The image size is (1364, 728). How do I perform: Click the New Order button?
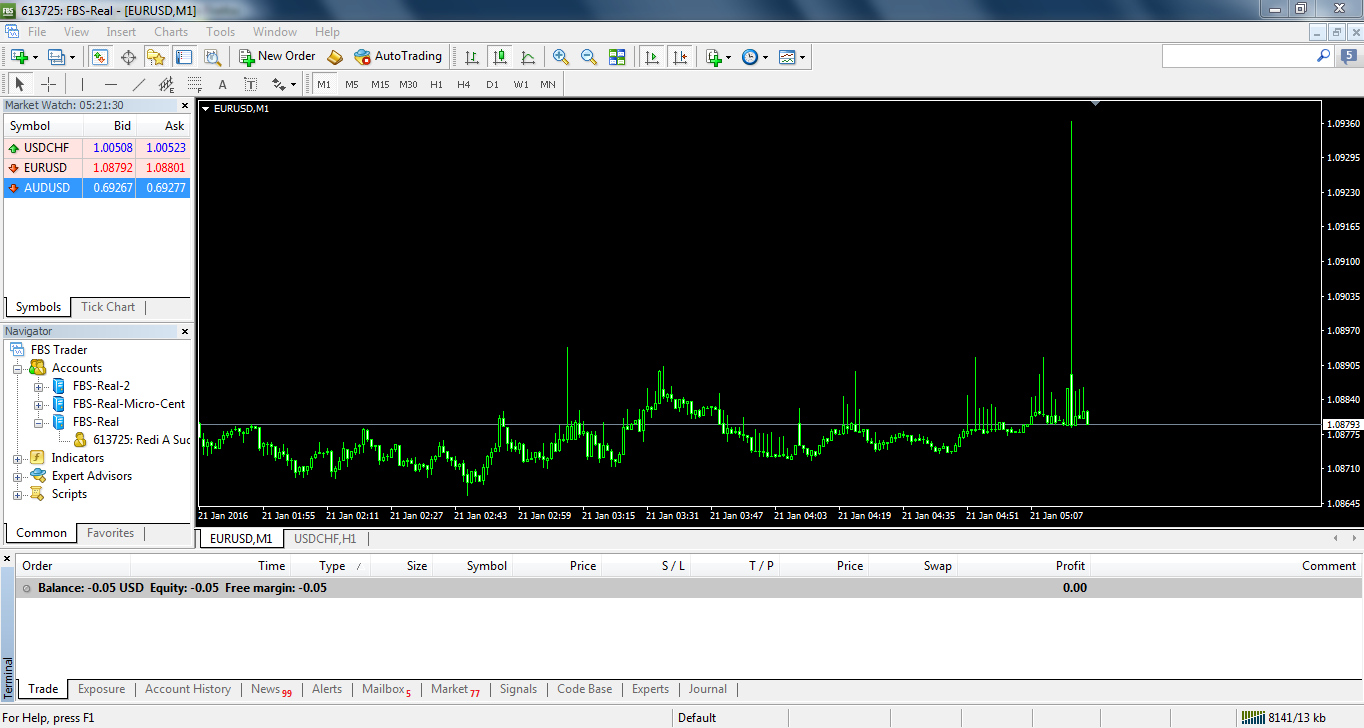277,57
